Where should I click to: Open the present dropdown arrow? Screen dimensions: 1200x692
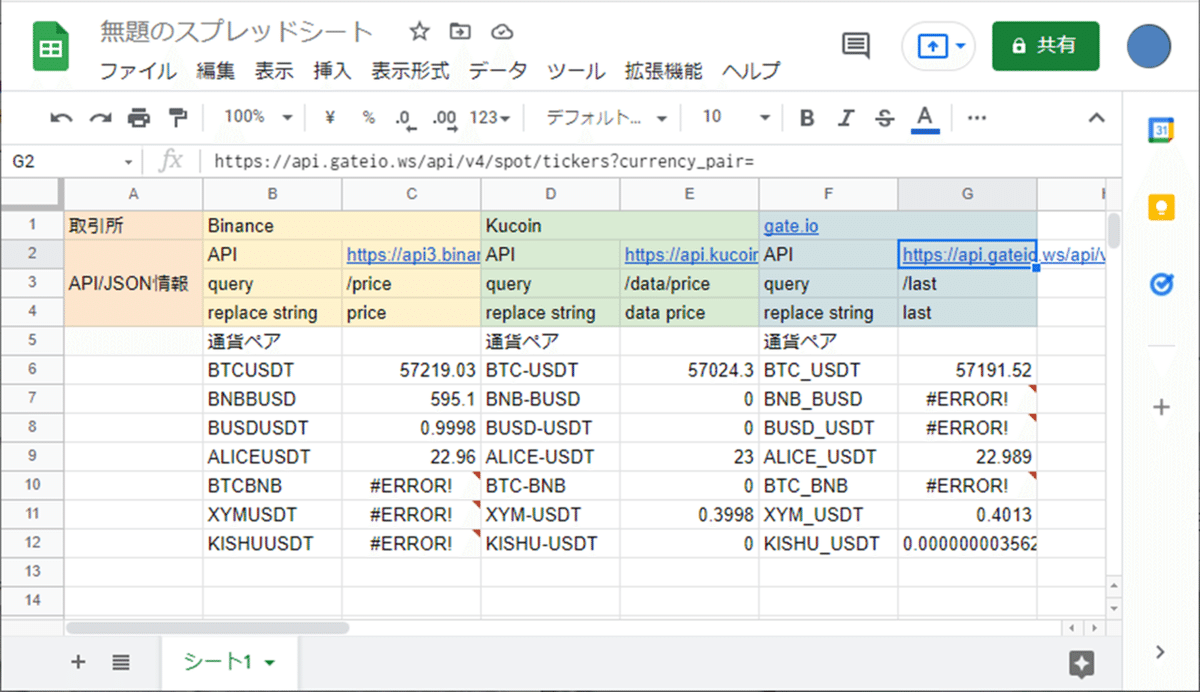pyautogui.click(x=961, y=46)
